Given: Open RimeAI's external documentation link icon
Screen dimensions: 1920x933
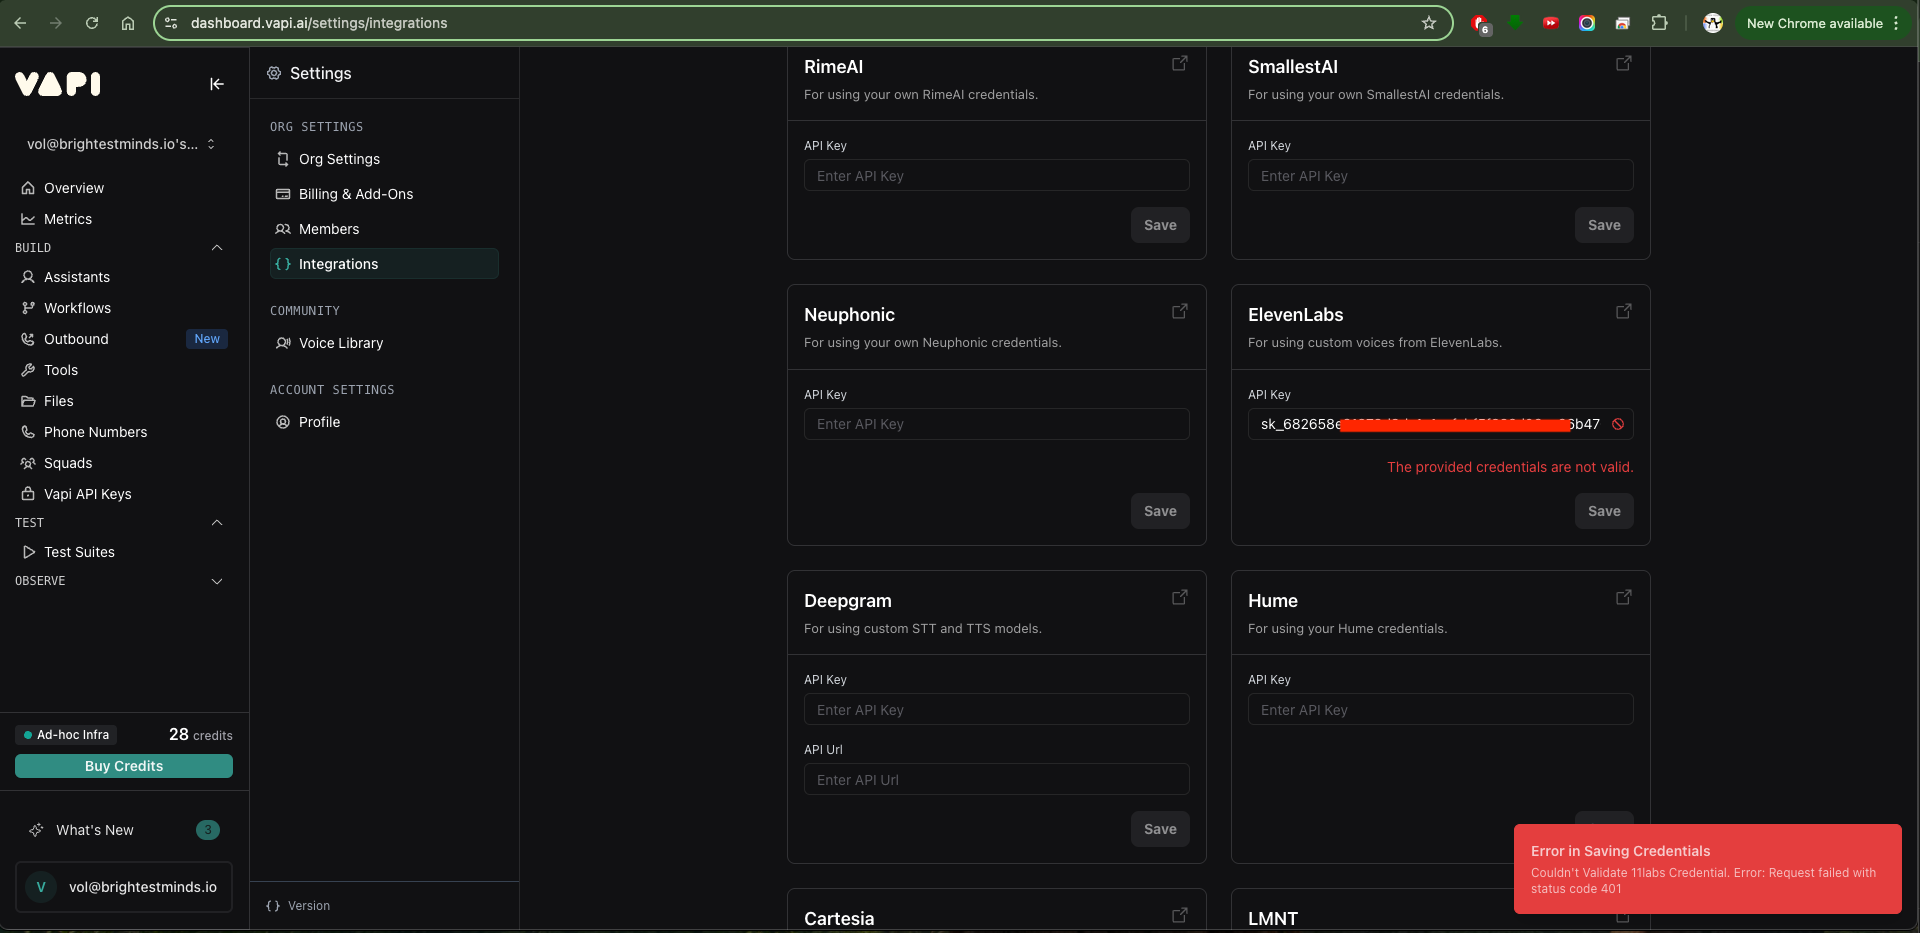Looking at the screenshot, I should click(1179, 63).
